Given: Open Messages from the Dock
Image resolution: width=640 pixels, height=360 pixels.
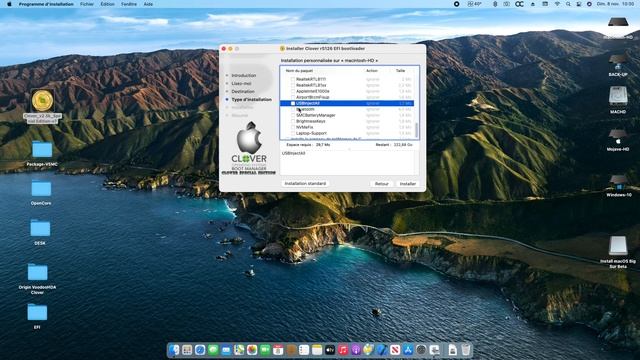Looking at the screenshot, I should 213,350.
